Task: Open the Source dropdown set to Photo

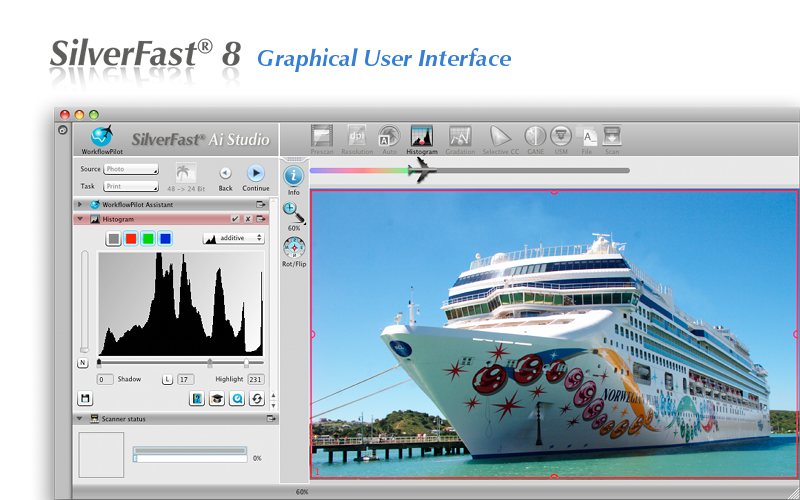Action: [x=131, y=169]
